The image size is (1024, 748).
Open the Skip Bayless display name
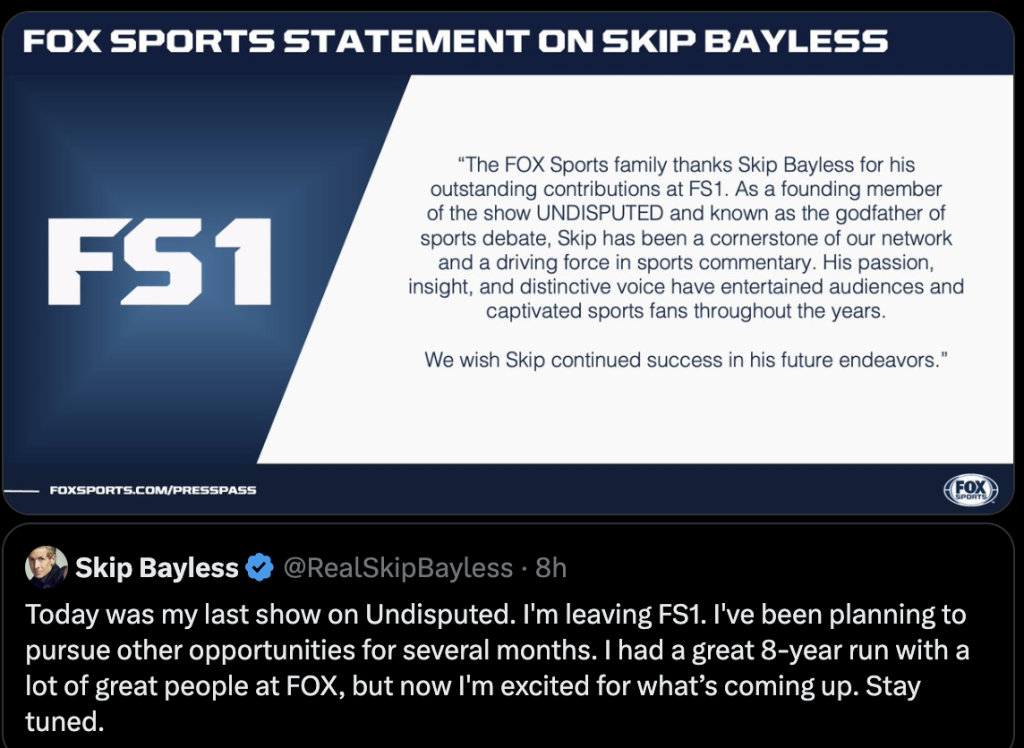tap(157, 569)
